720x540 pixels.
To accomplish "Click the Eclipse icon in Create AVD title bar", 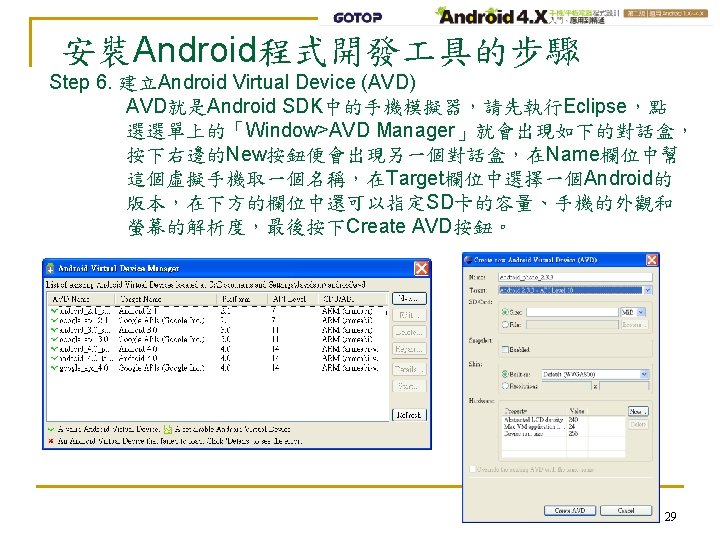I will click(x=468, y=259).
